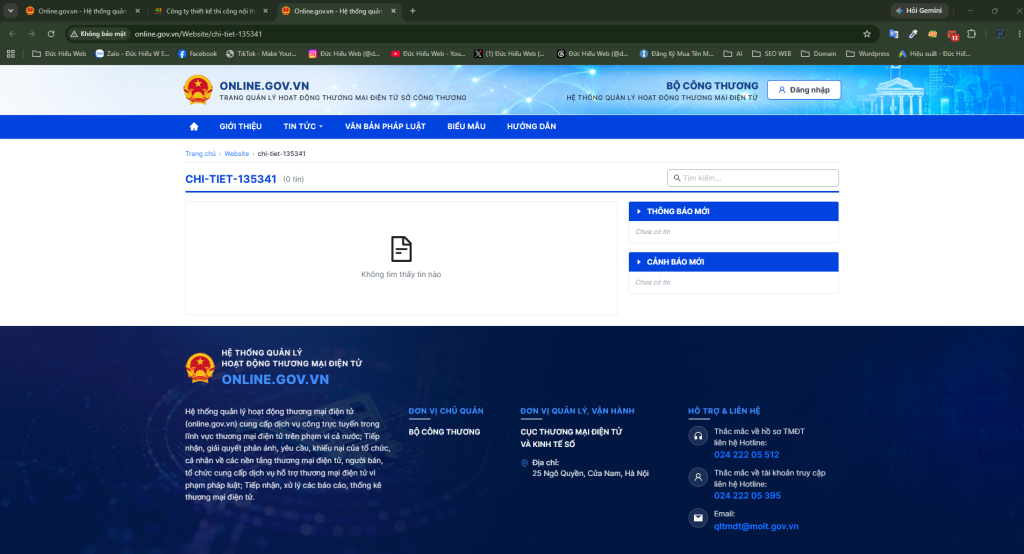Open the BIỂU MẪU menu item
Image resolution: width=1024 pixels, height=554 pixels.
(x=466, y=127)
